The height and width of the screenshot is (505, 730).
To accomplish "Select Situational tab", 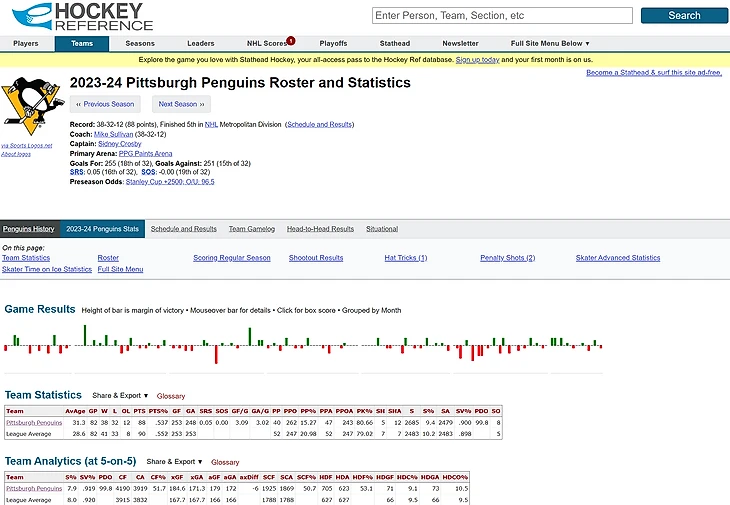I will pos(382,229).
